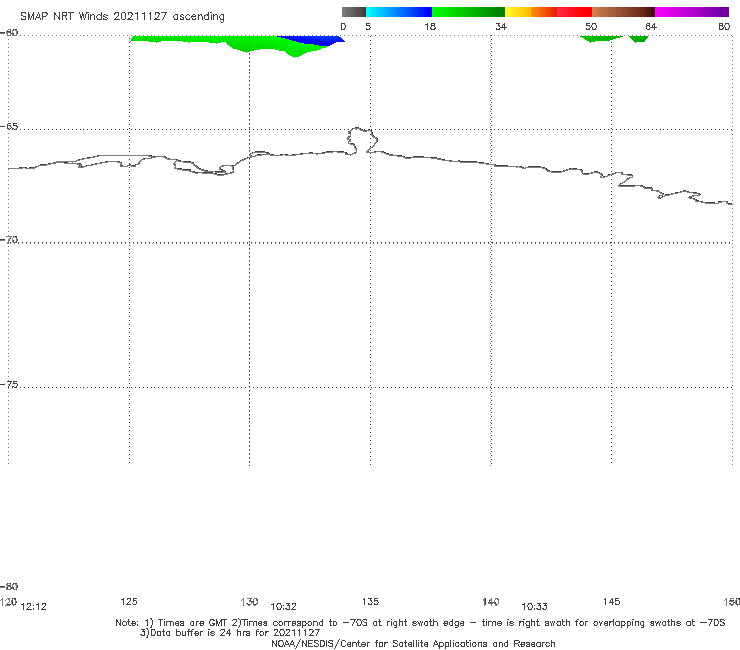
Task: Click the red segment of the color bar
Action: point(574,12)
